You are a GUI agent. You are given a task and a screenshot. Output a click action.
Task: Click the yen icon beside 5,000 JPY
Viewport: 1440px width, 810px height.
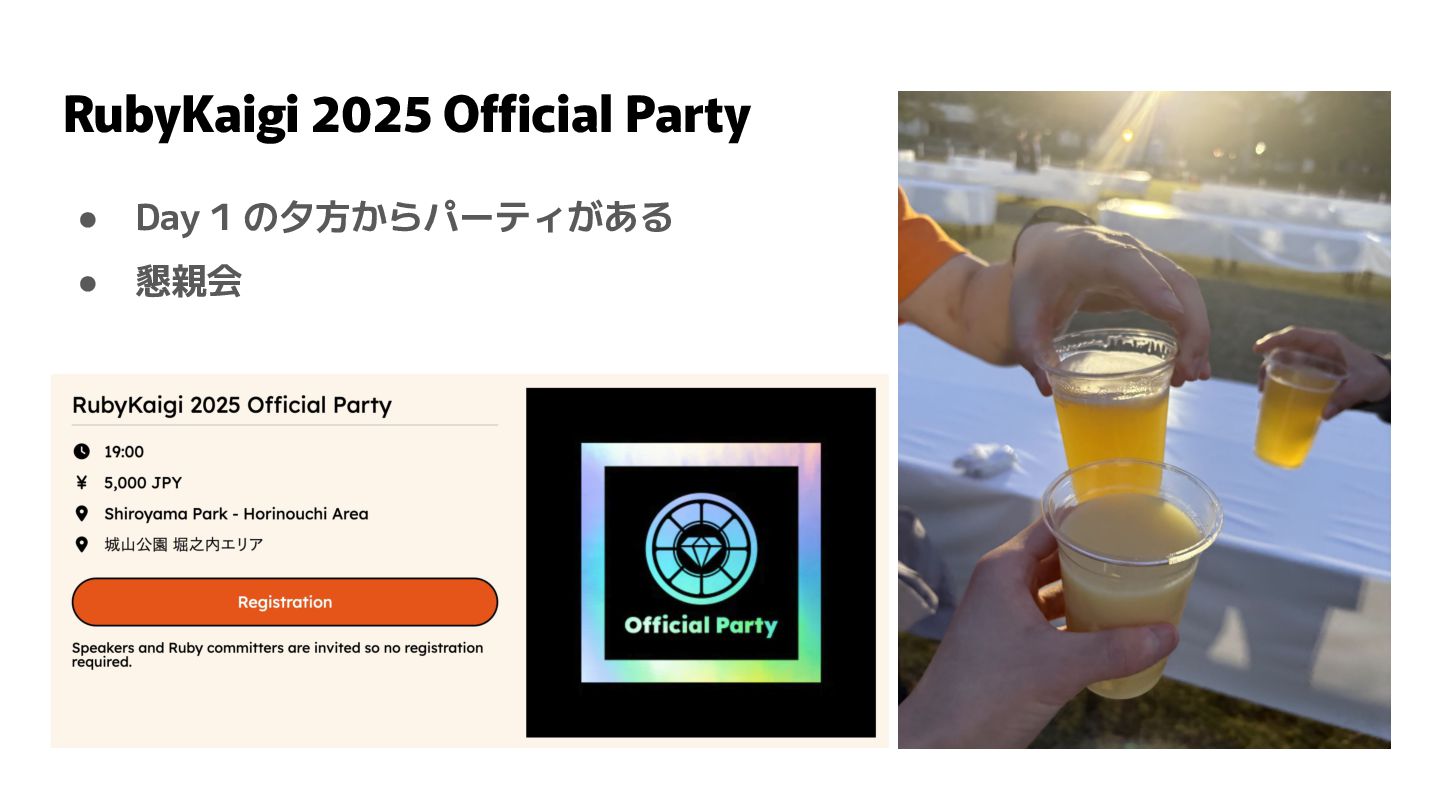tap(82, 483)
